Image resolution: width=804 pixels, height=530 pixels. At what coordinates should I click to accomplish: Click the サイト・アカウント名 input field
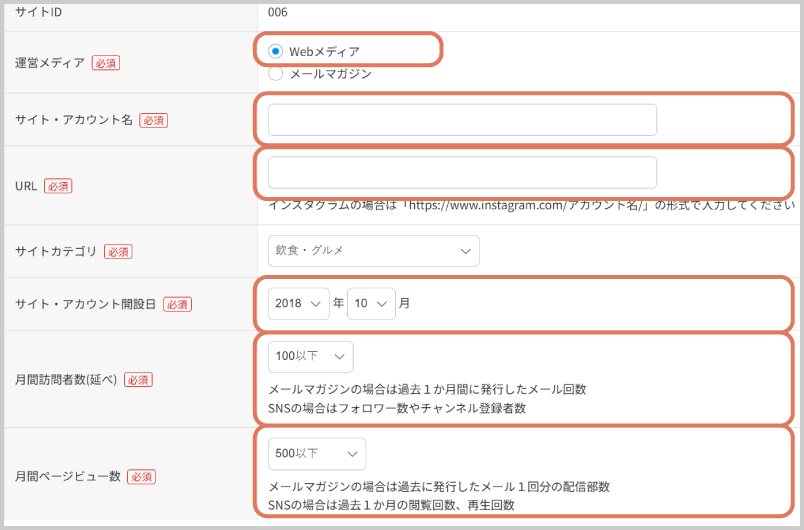click(462, 120)
